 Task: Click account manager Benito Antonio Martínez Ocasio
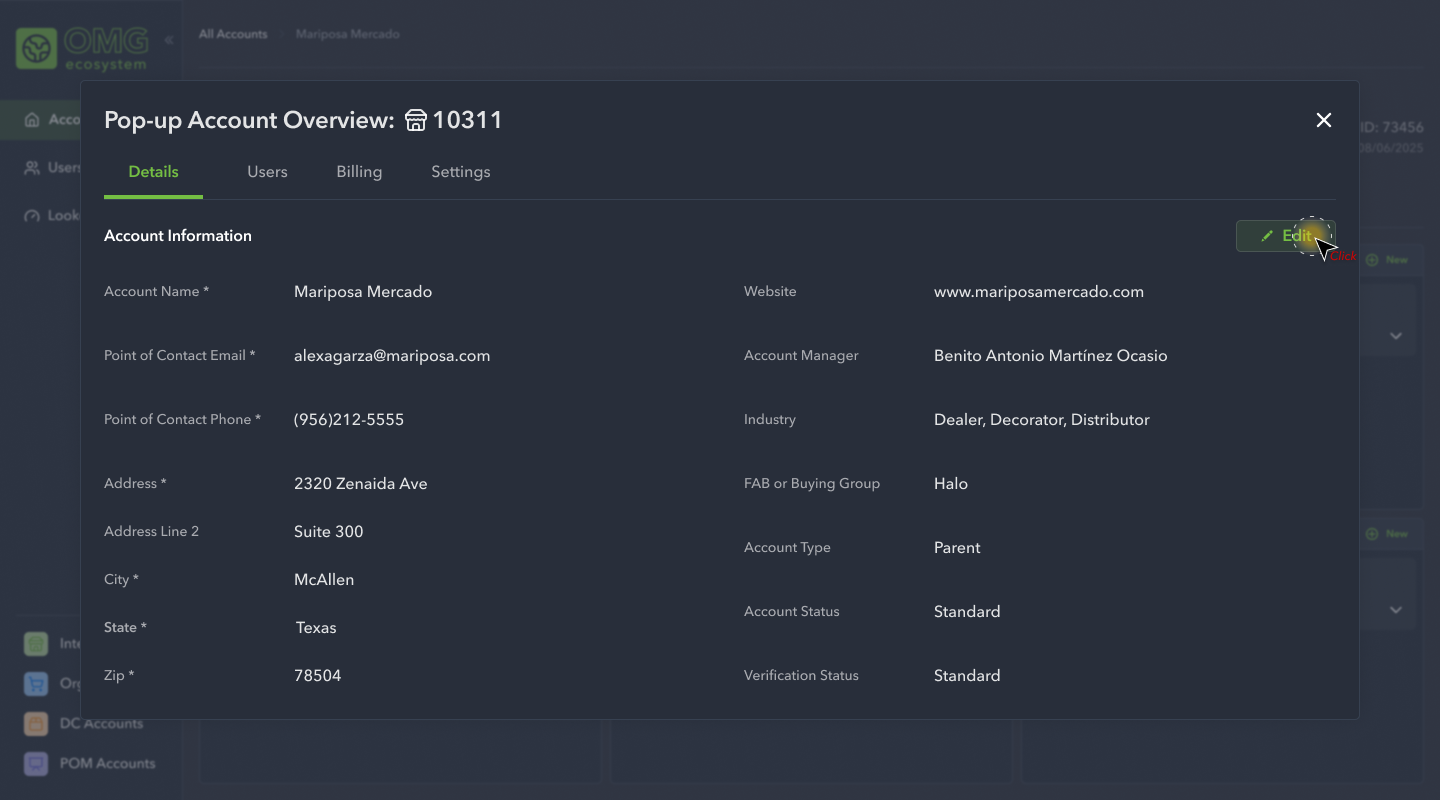point(1051,356)
